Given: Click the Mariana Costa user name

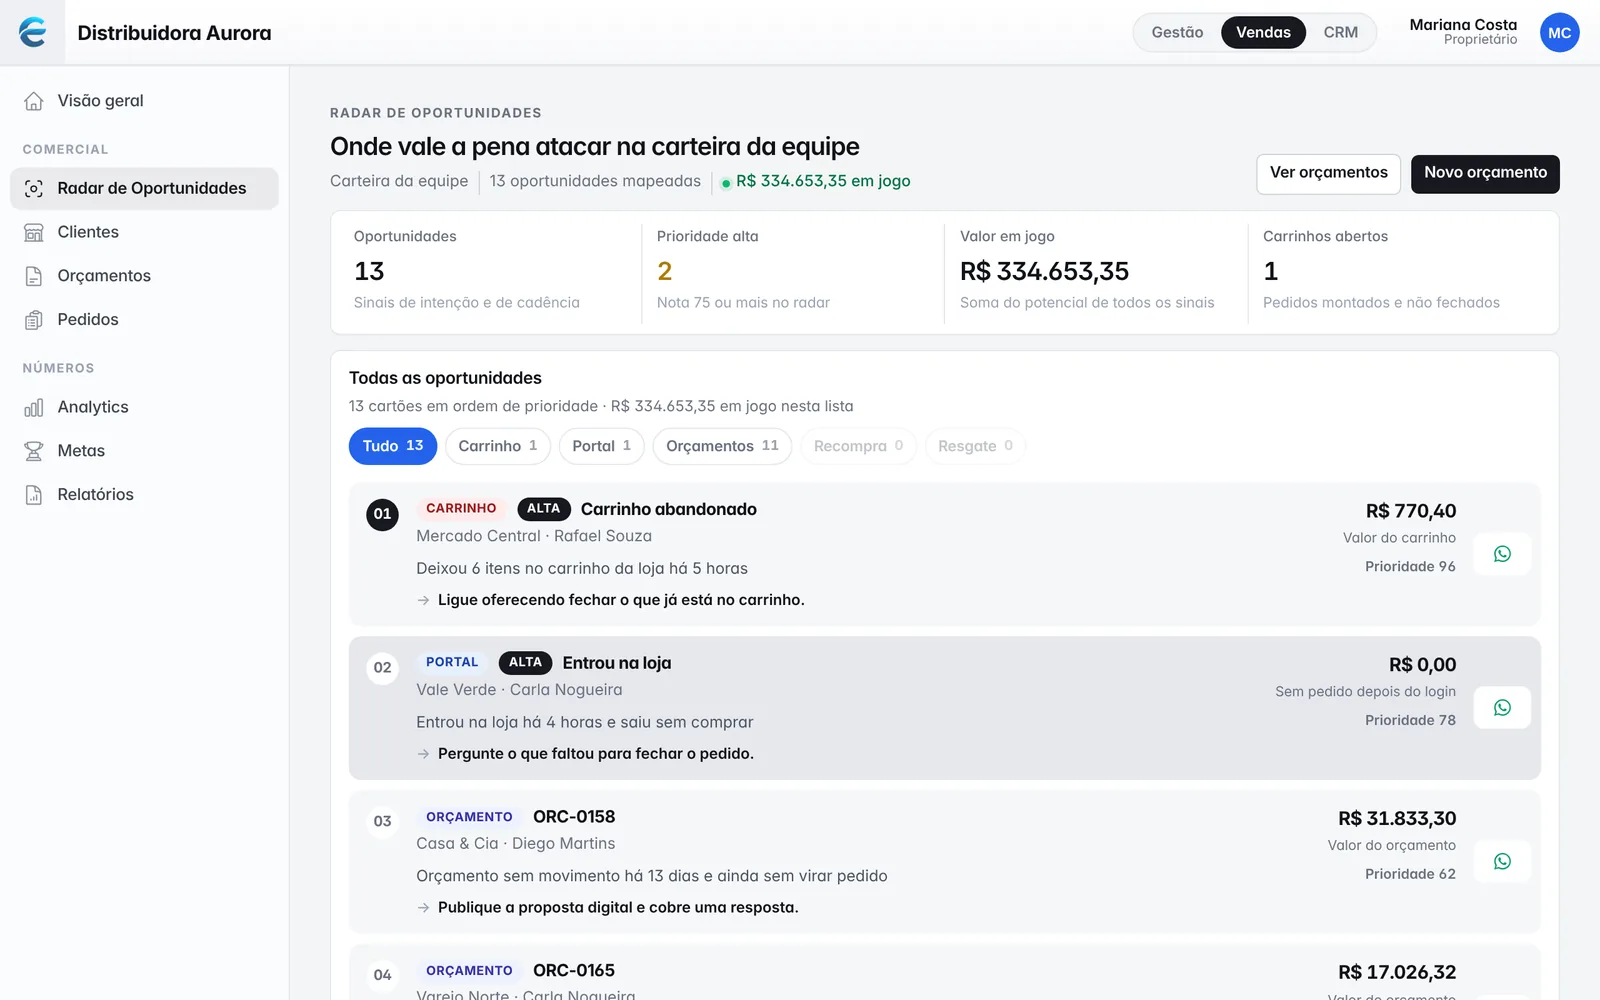Looking at the screenshot, I should coord(1463,25).
